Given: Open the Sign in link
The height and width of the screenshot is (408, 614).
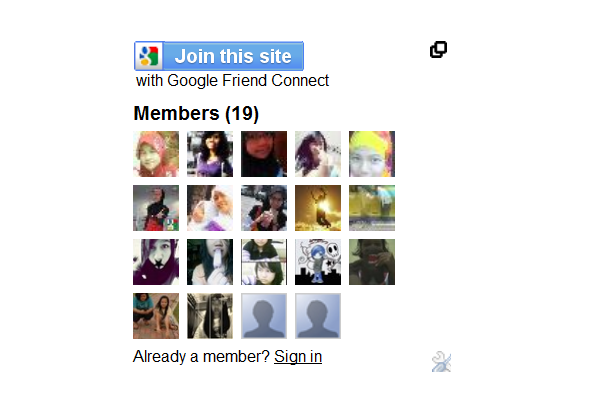Looking at the screenshot, I should (298, 356).
